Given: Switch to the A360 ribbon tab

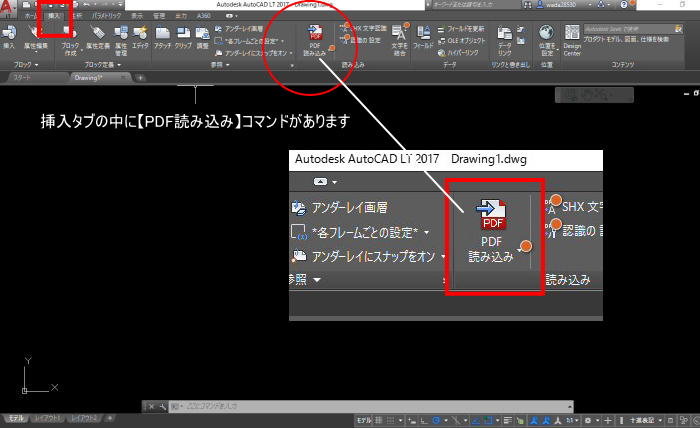Looking at the screenshot, I should [204, 16].
